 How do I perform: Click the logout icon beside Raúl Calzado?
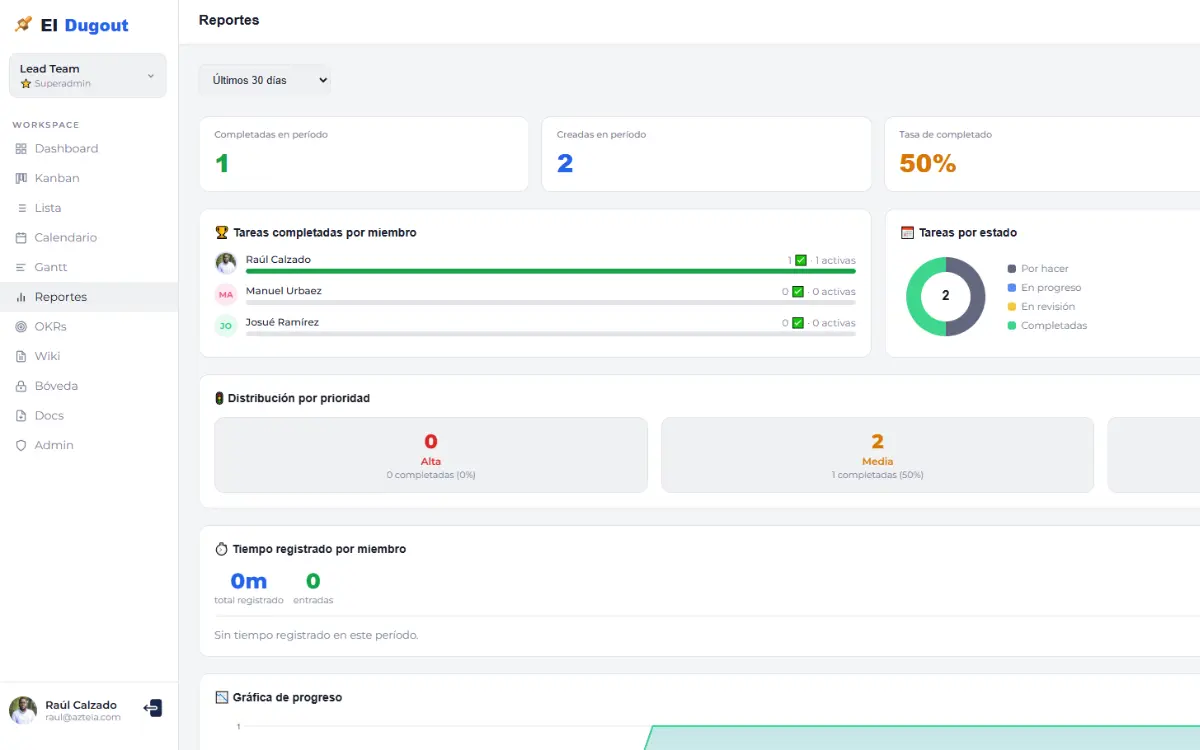click(153, 708)
